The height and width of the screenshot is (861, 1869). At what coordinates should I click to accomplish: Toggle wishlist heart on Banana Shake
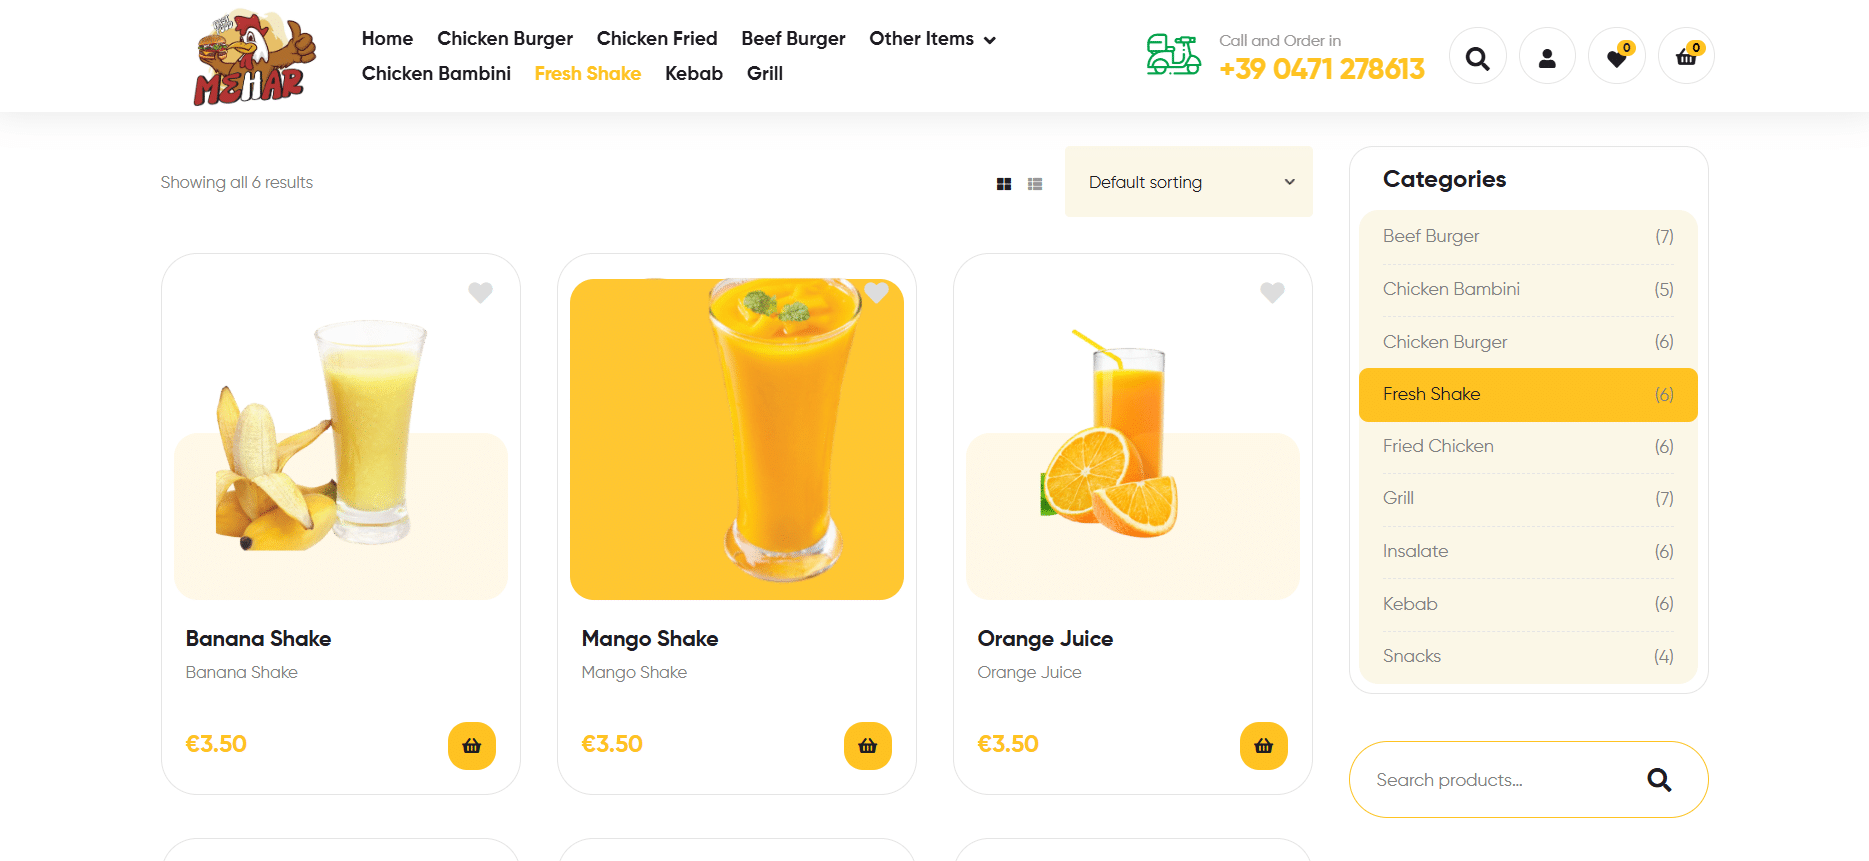click(480, 292)
